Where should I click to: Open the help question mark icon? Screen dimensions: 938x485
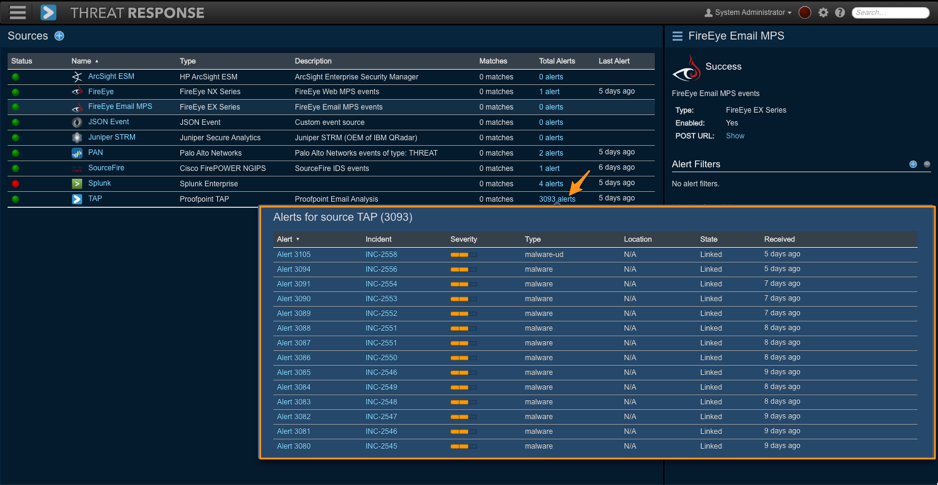tap(839, 12)
